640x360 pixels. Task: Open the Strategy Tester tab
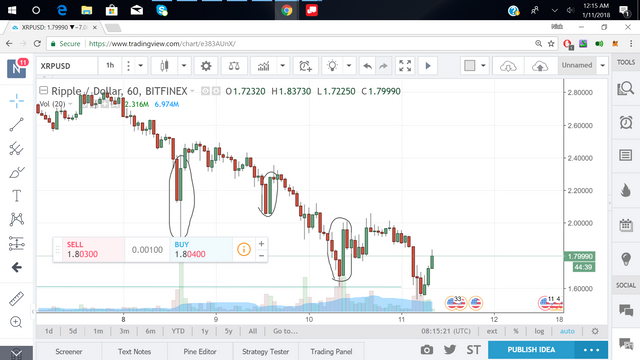pyautogui.click(x=266, y=351)
